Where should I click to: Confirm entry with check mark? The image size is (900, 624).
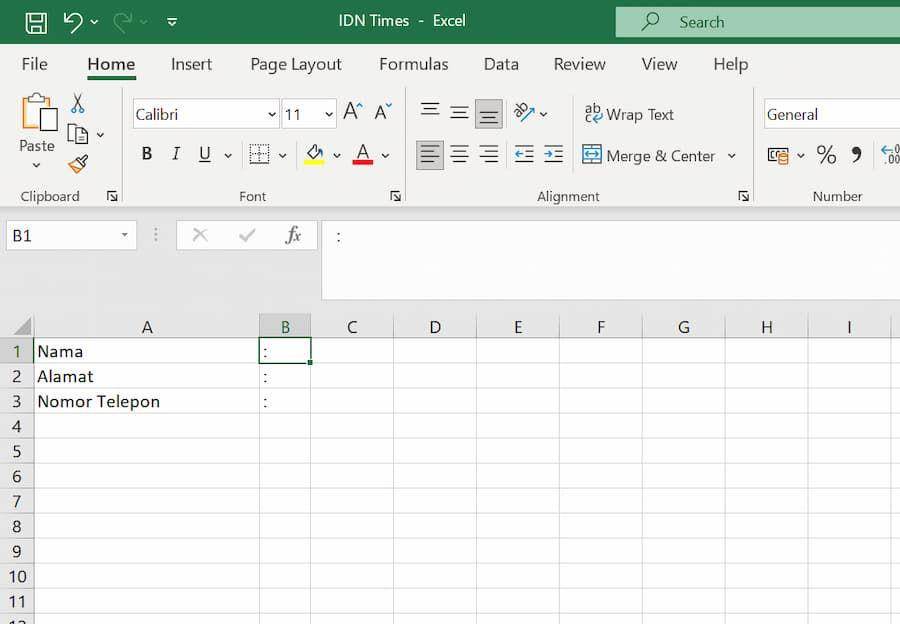247,235
